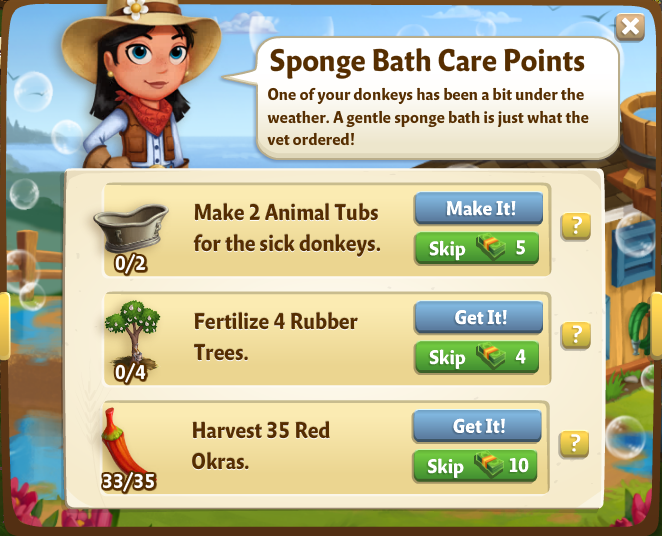The width and height of the screenshot is (662, 536).
Task: Click the Rubber Tree icon
Action: [133, 334]
